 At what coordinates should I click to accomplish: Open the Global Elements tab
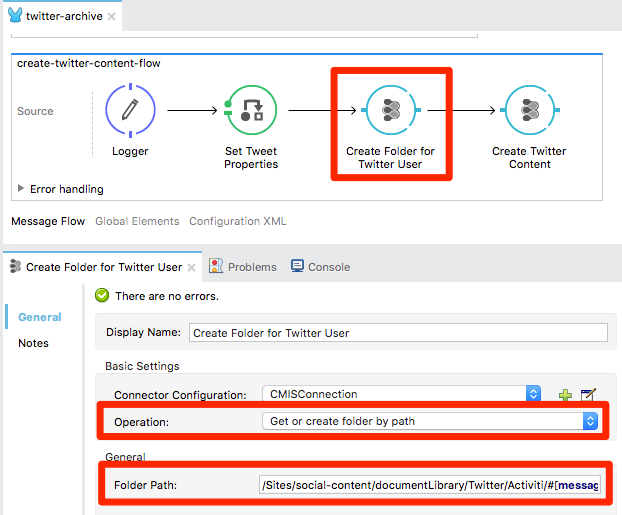click(x=137, y=221)
